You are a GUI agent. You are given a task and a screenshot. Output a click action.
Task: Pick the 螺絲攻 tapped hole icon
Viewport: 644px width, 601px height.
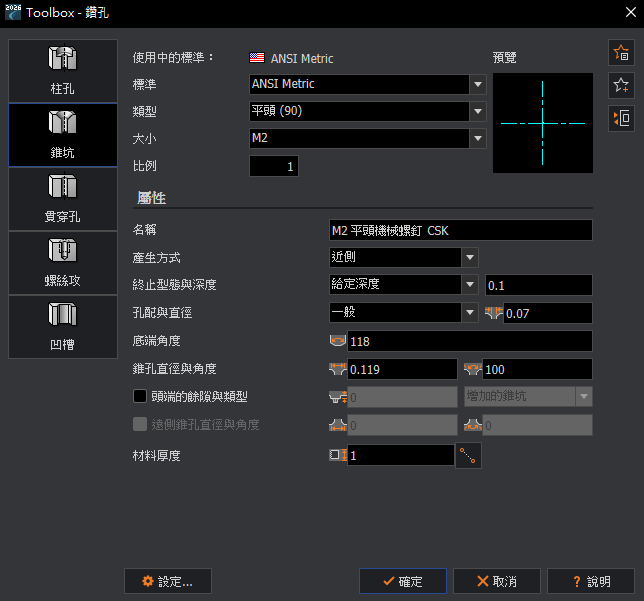pos(63,262)
